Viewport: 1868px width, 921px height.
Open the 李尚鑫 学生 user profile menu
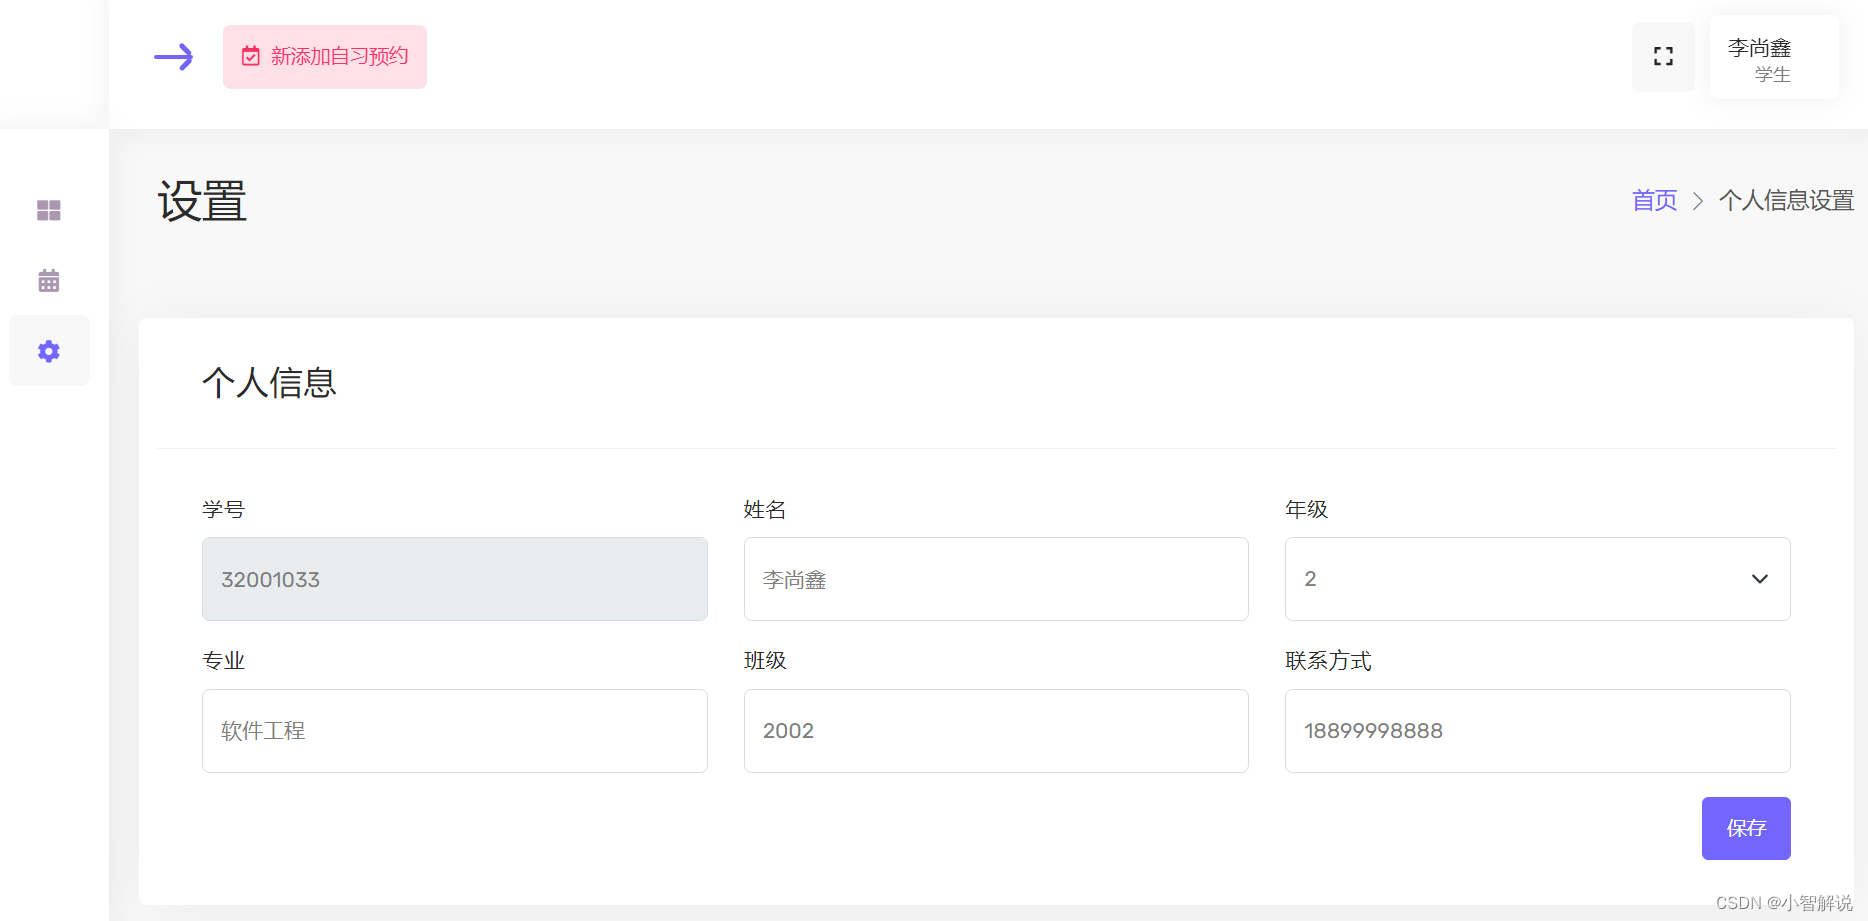1773,58
